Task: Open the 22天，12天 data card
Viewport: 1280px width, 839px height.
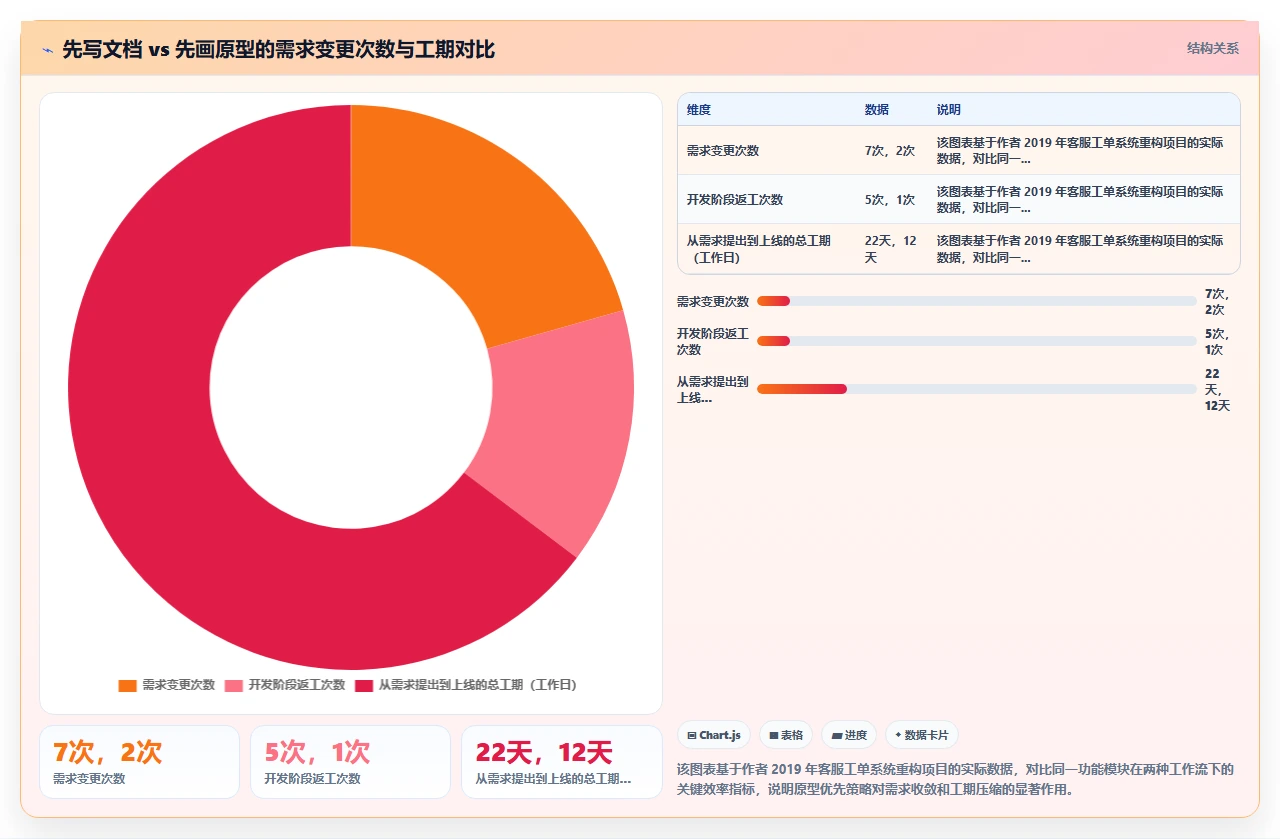Action: click(x=562, y=762)
